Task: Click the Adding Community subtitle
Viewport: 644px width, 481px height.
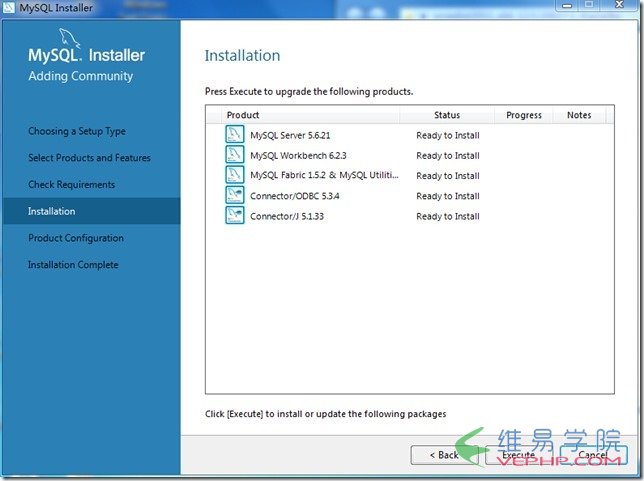Action: 80,76
